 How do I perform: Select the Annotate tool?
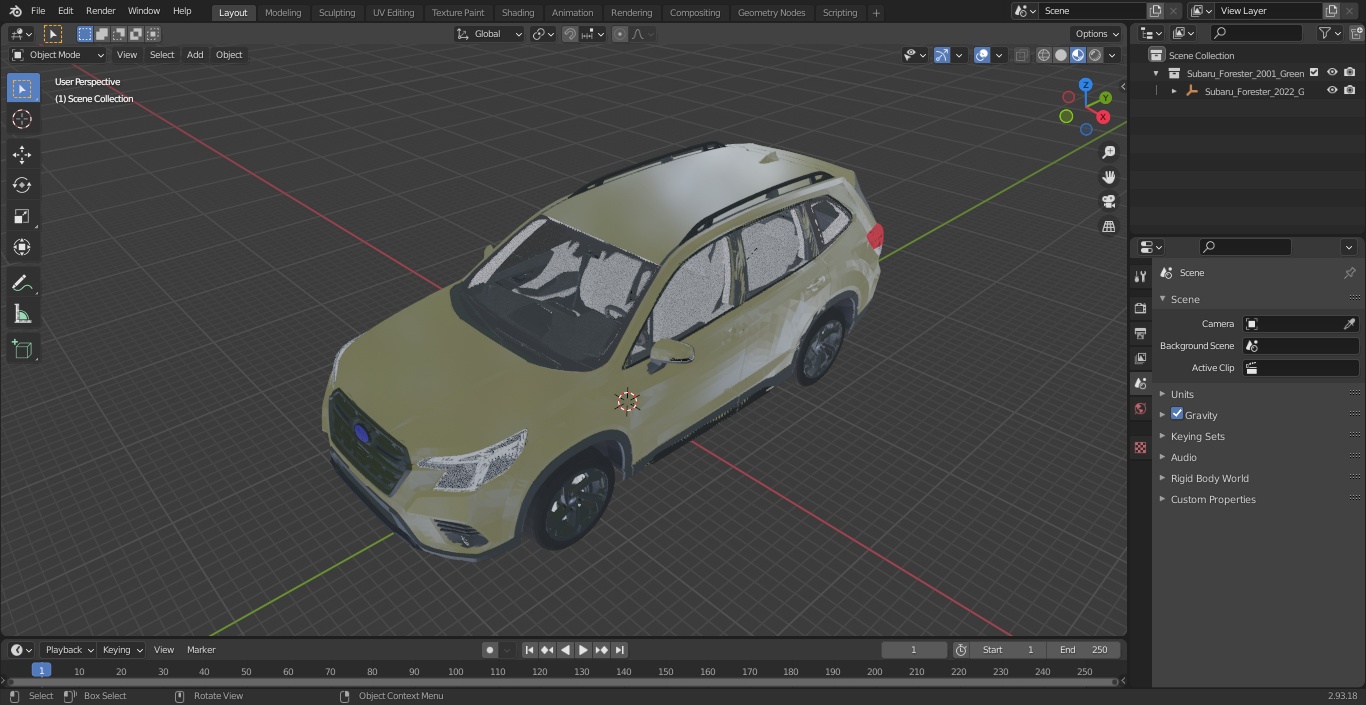click(x=22, y=284)
